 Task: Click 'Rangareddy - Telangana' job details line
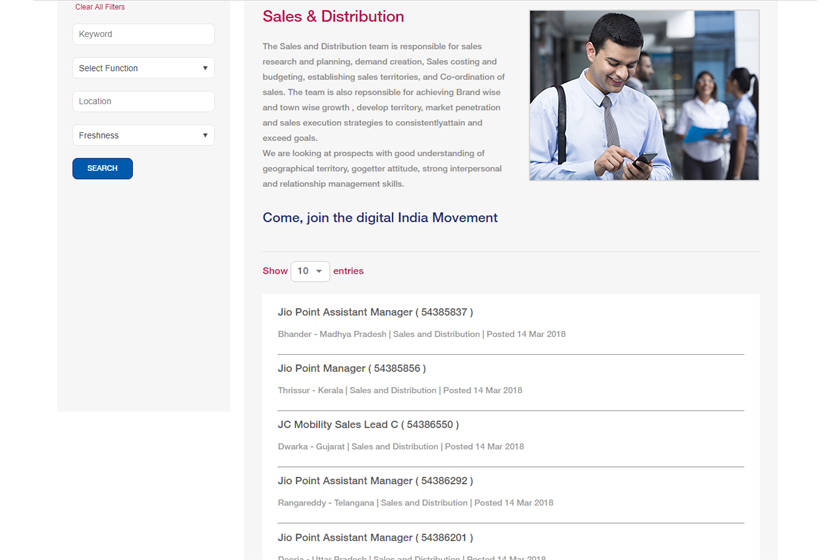(x=415, y=503)
